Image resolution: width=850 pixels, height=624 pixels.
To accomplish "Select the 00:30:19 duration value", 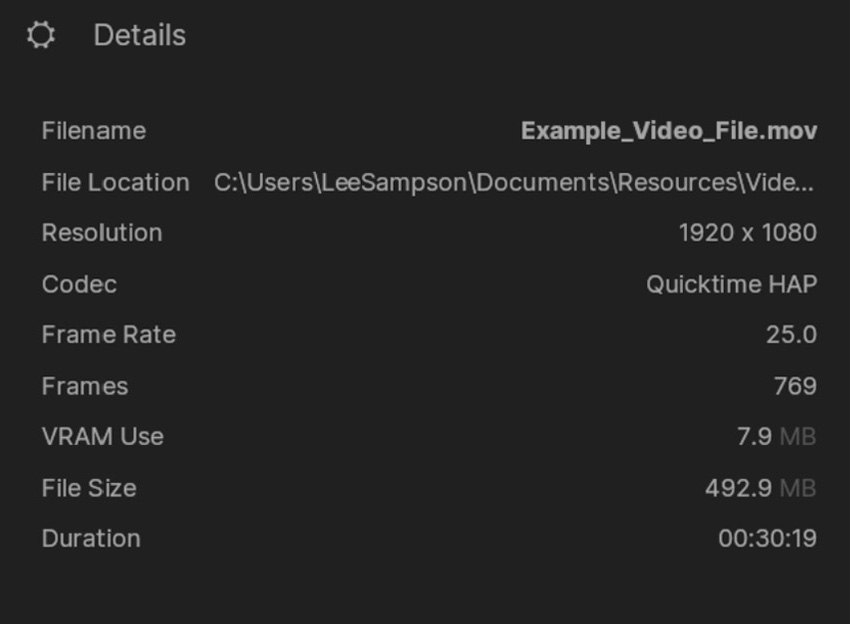I will [x=767, y=539].
